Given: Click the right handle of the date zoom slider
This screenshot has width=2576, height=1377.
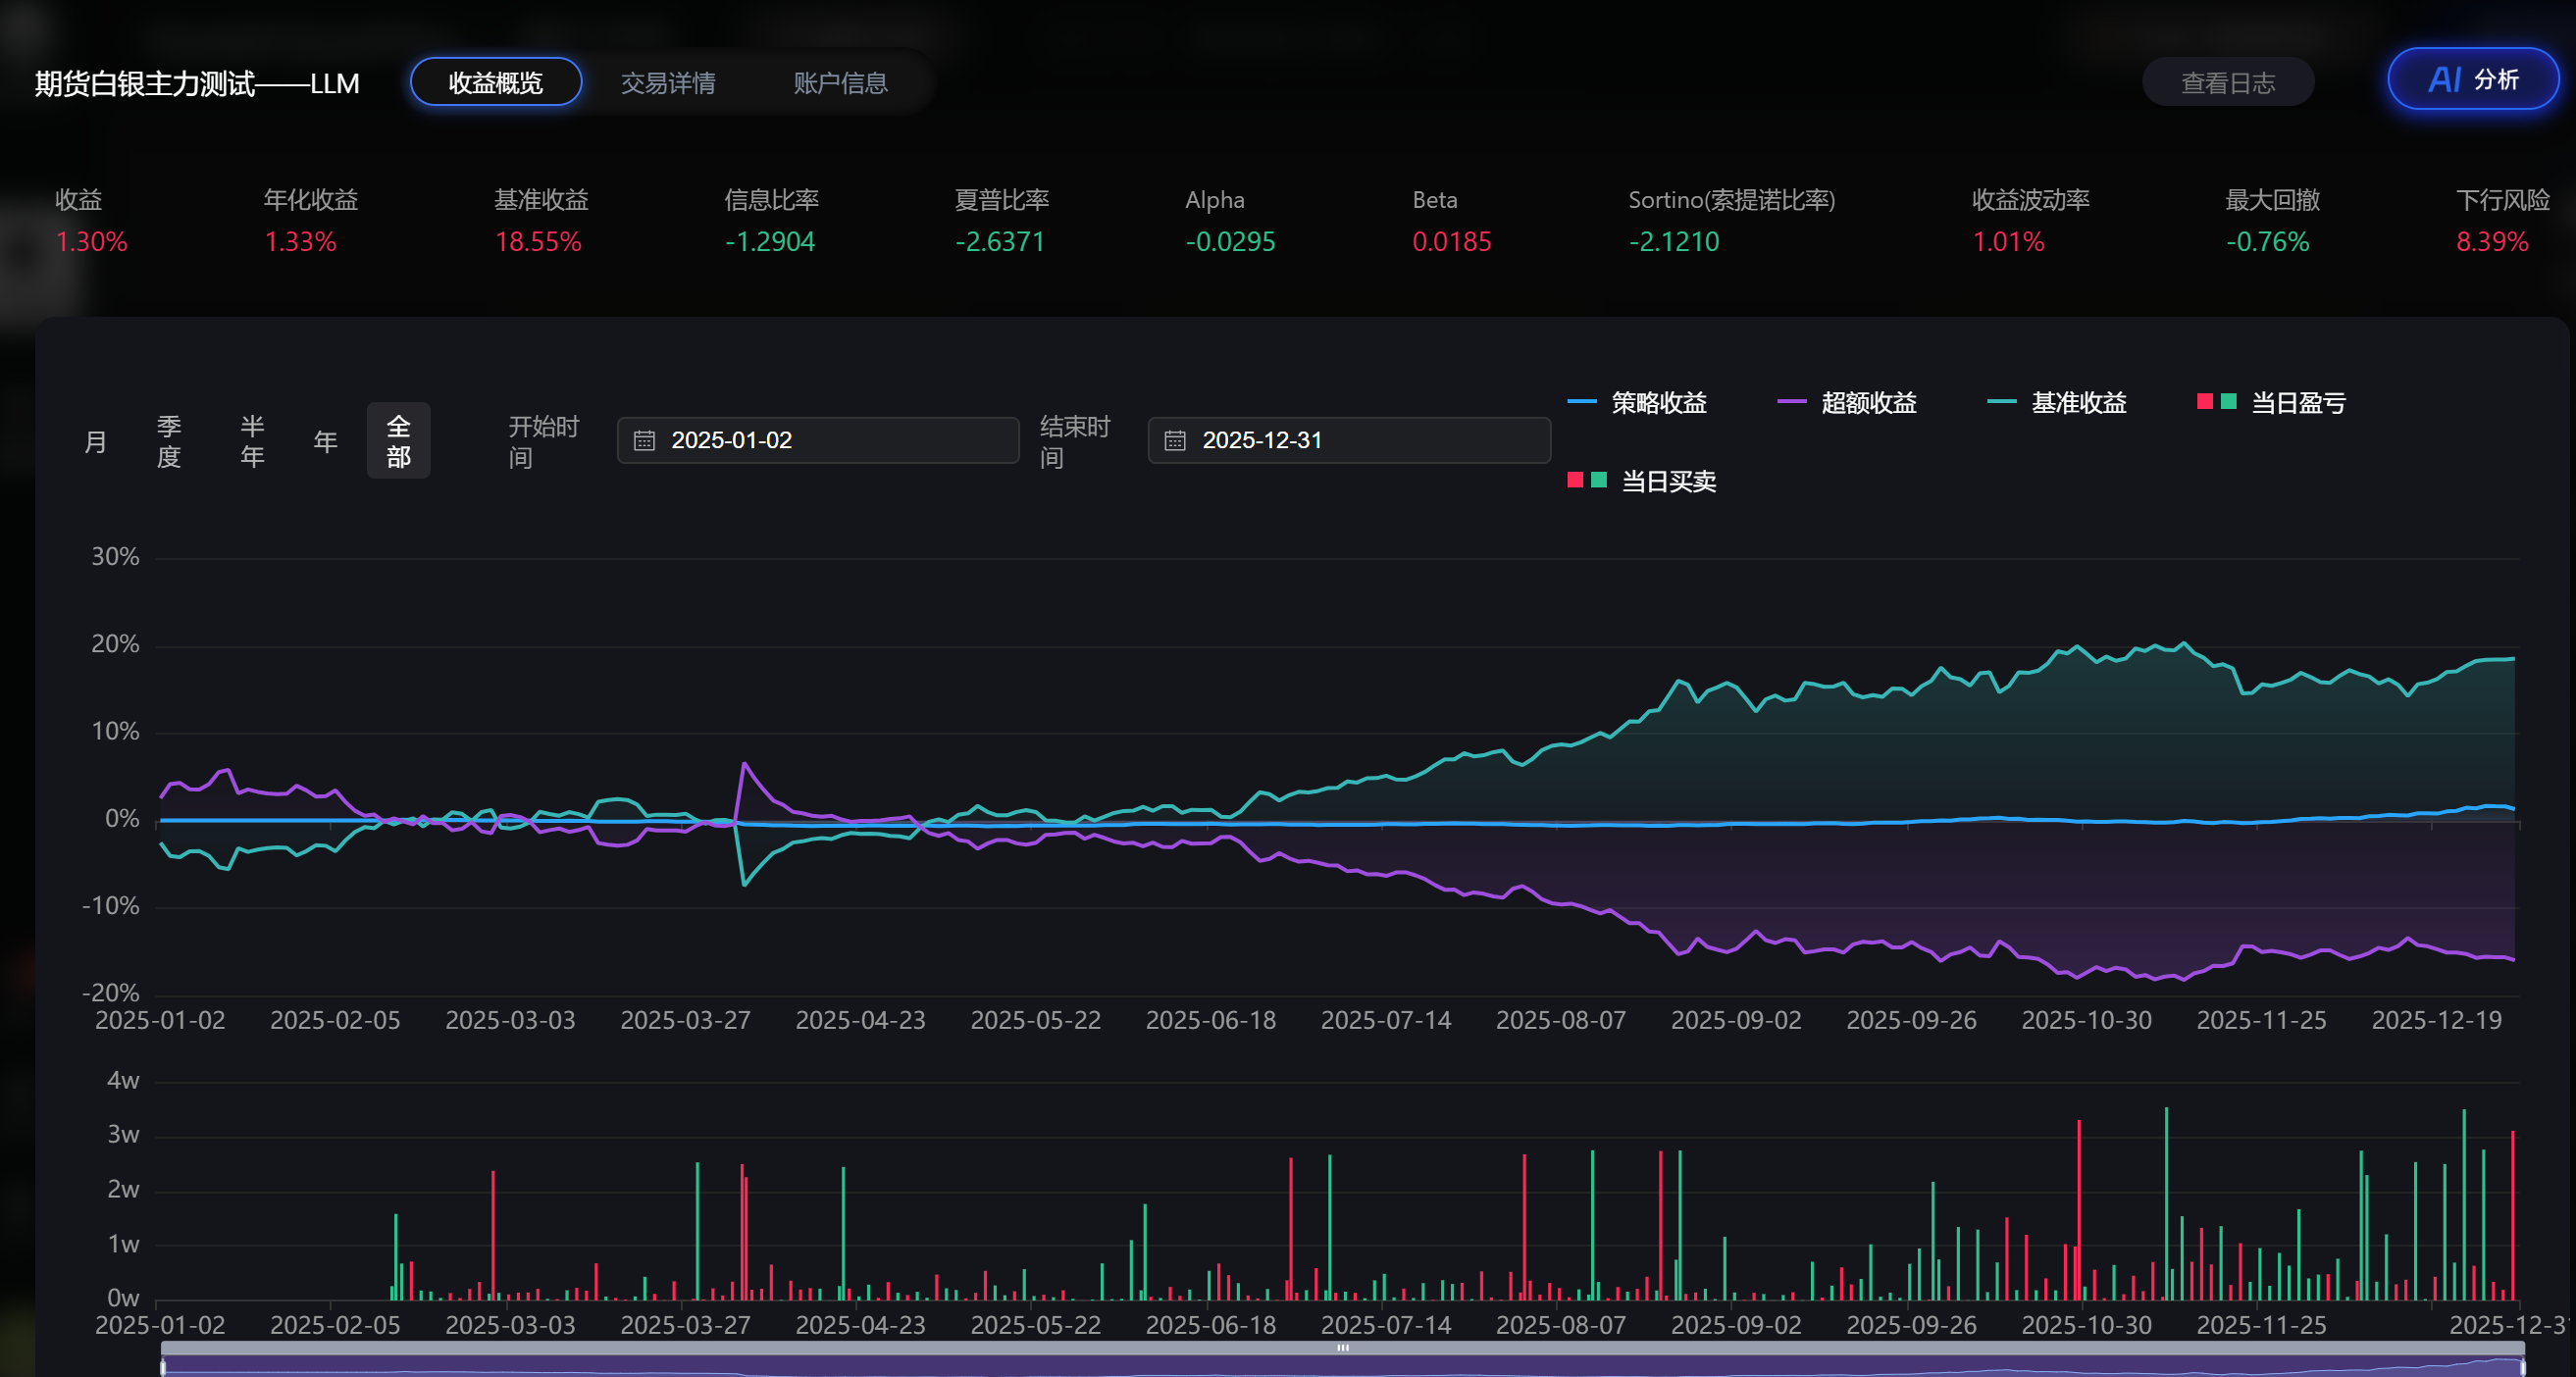Looking at the screenshot, I should pos(2522,1366).
